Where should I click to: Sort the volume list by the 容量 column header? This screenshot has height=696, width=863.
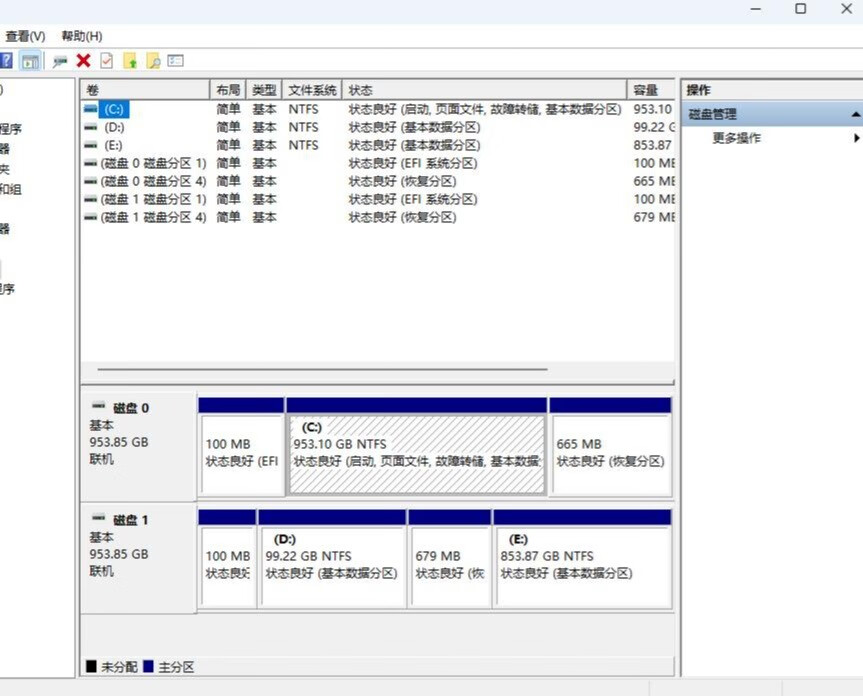point(647,90)
